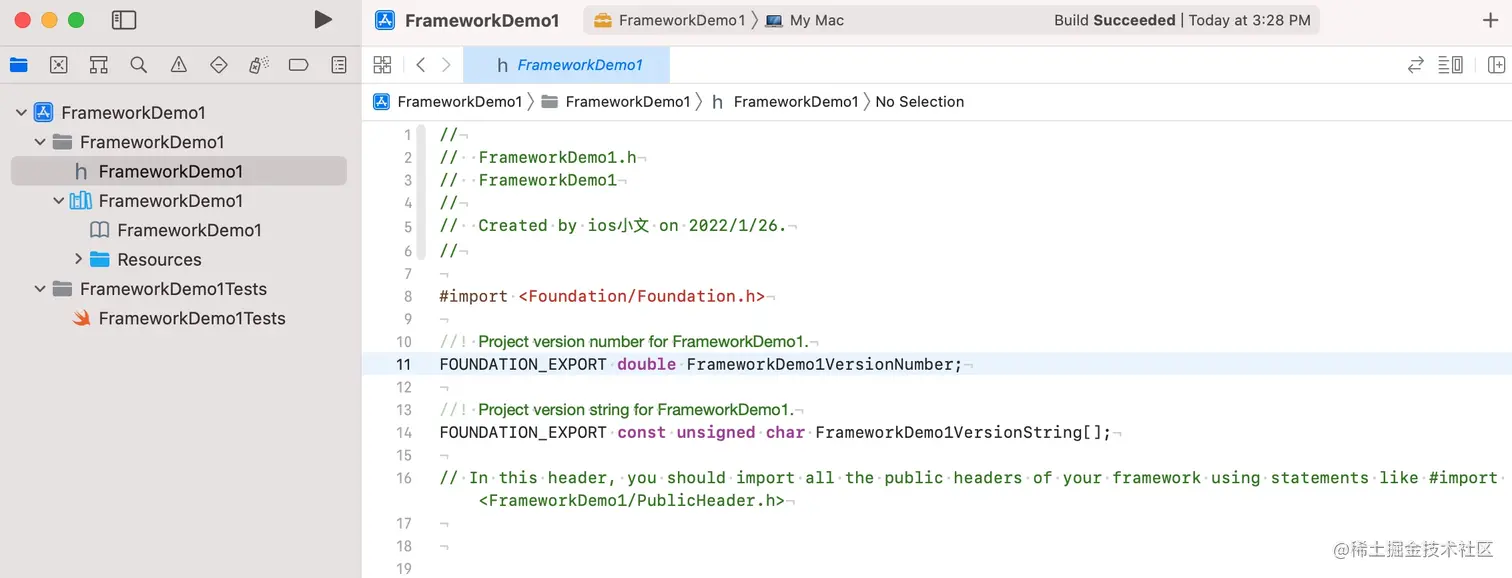Open the Project navigator
Screen dimensions: 1512x578
18,64
